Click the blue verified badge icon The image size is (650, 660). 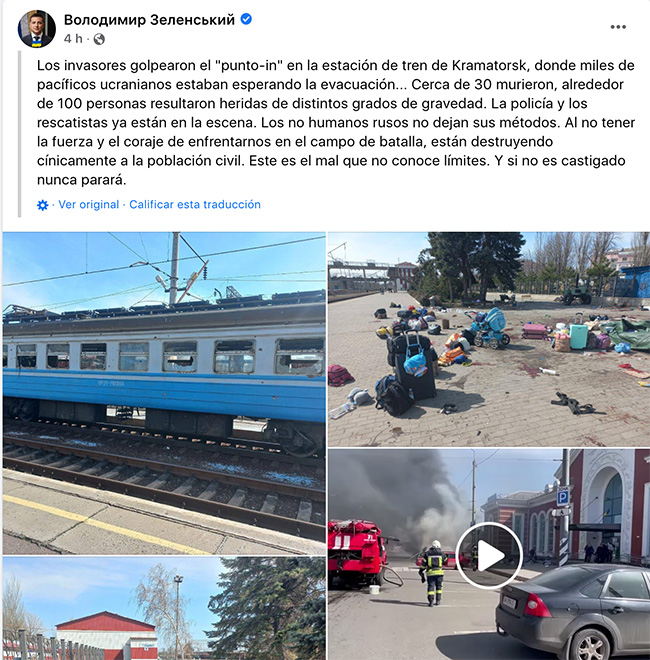point(246,19)
